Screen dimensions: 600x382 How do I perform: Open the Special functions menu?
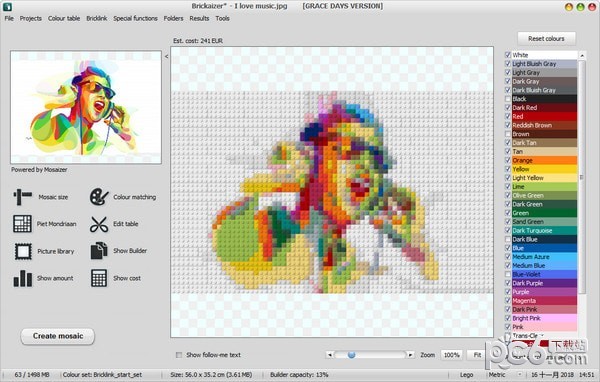click(x=135, y=18)
